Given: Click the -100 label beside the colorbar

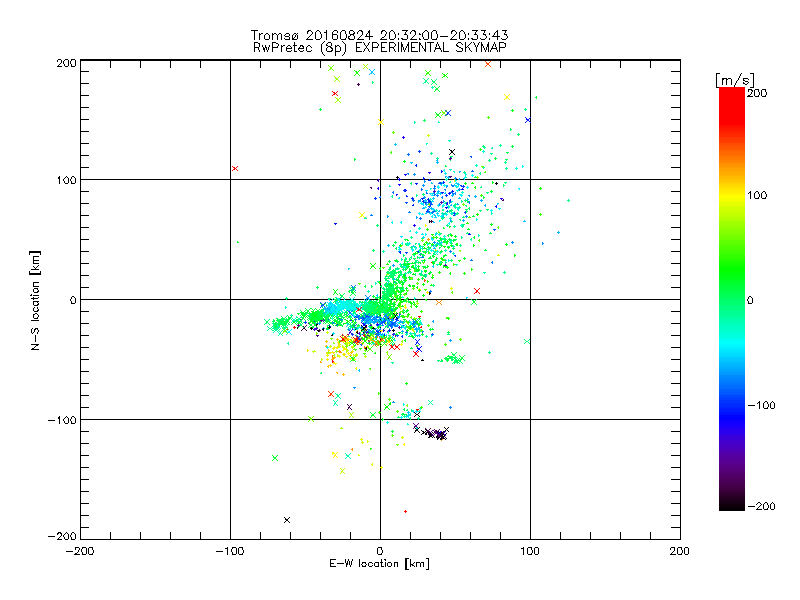Looking at the screenshot, I should 761,405.
